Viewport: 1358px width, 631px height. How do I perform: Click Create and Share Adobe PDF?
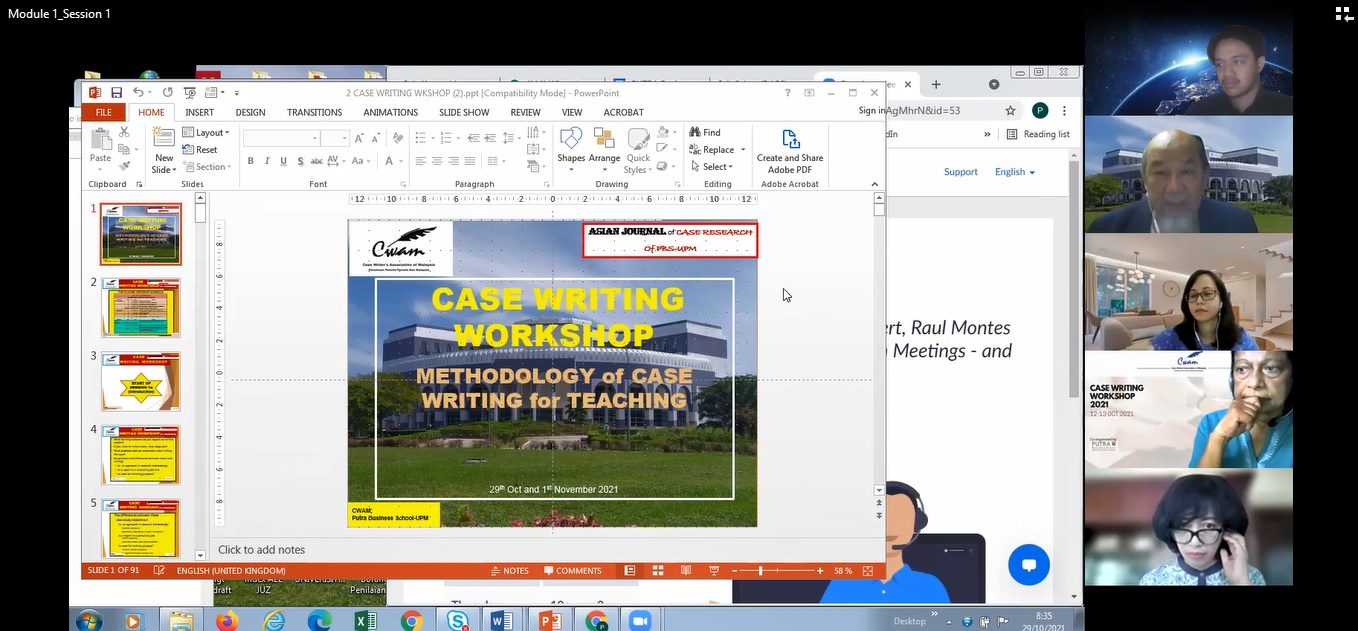(790, 151)
